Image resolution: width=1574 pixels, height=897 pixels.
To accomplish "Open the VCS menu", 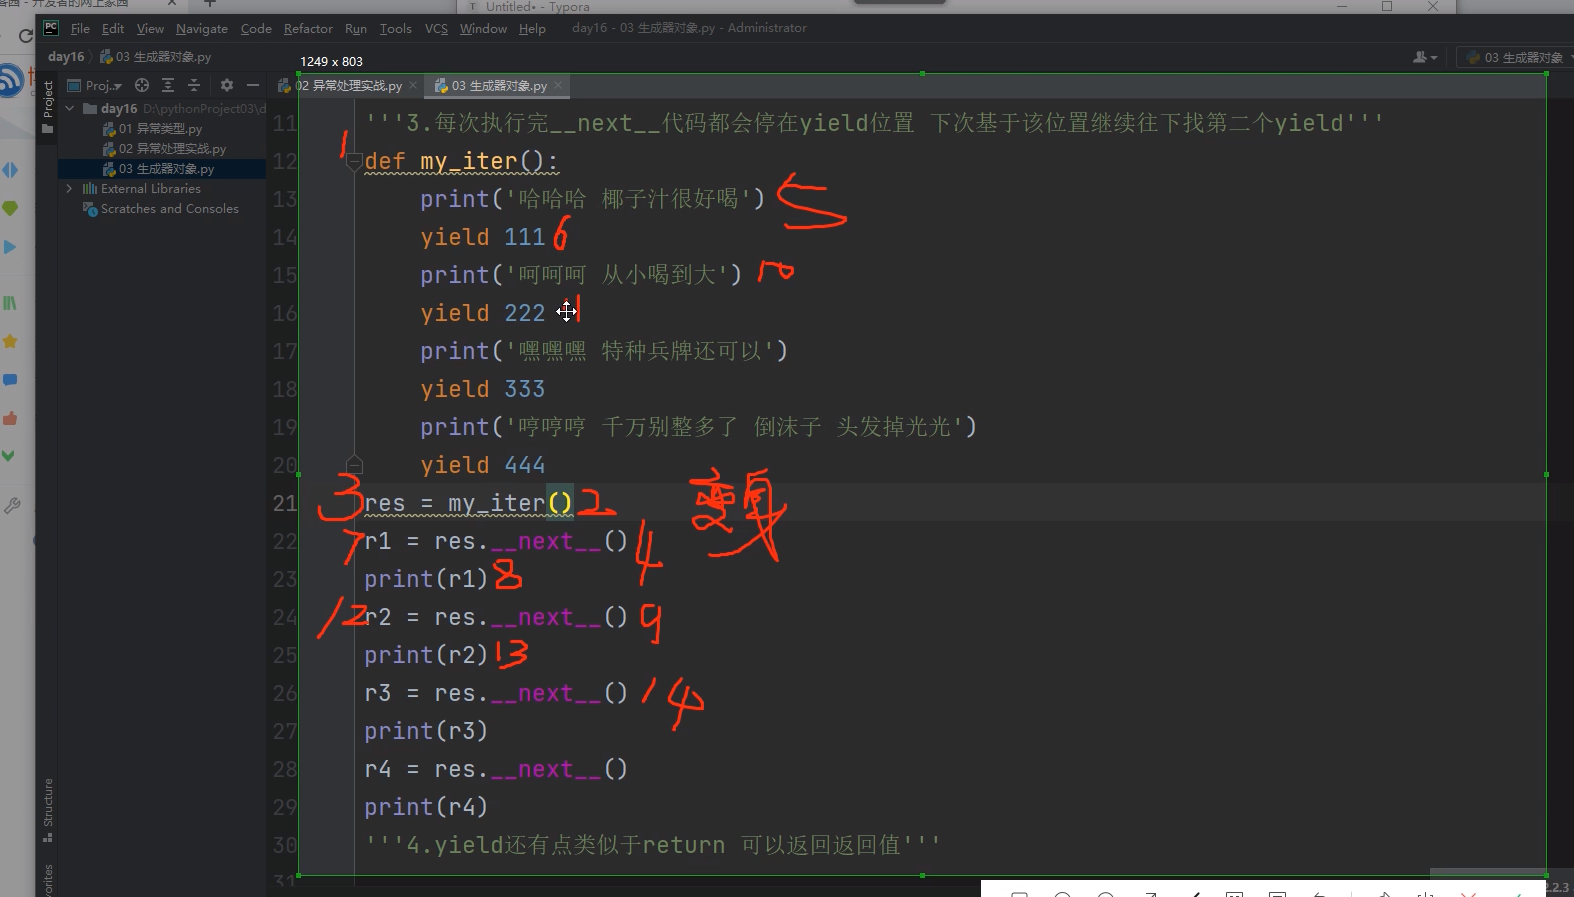I will (436, 29).
